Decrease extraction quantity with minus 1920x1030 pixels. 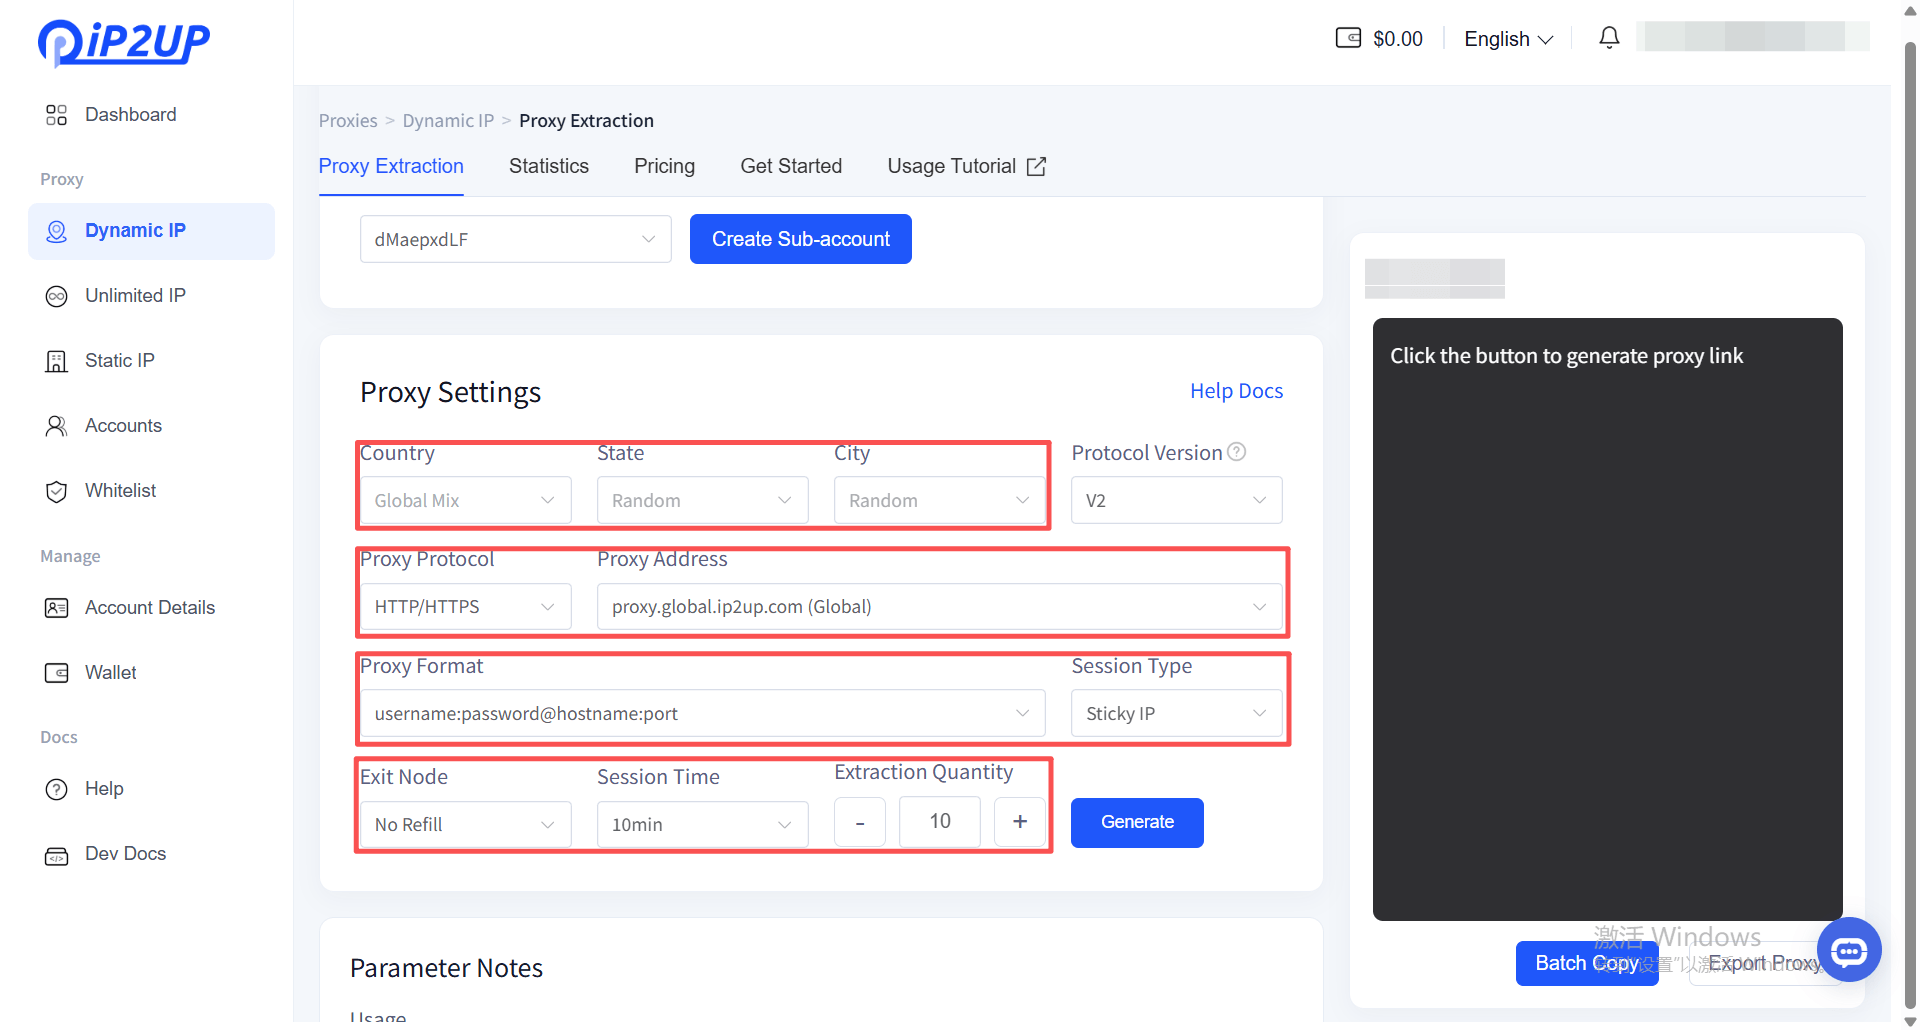(x=860, y=822)
